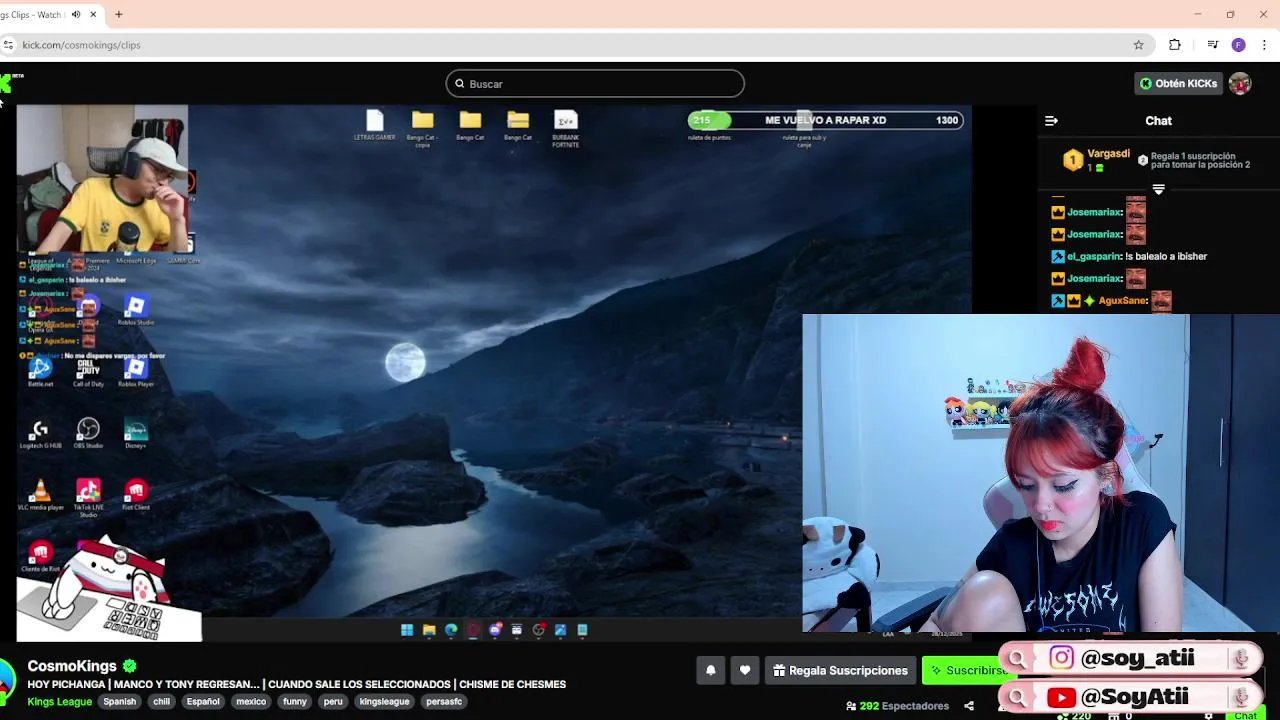Screen dimensions: 1280x720
Task: Focus the Buscar search field
Action: 595,83
